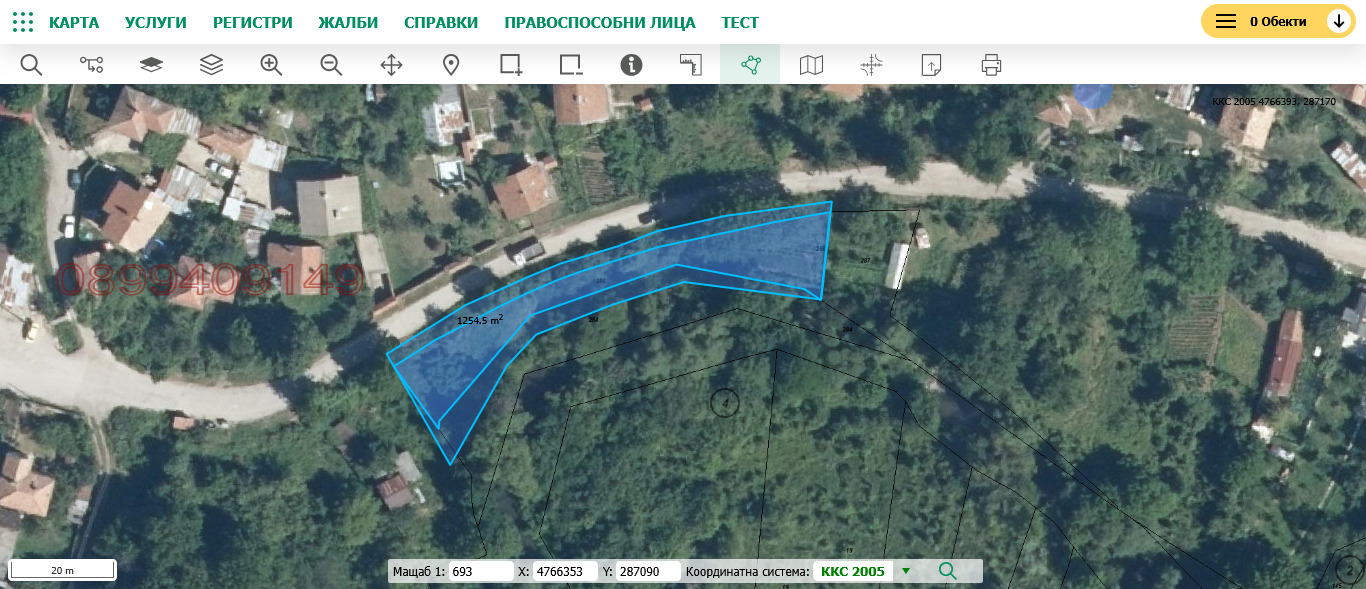Select the route/connection nodes tool

(x=91, y=65)
